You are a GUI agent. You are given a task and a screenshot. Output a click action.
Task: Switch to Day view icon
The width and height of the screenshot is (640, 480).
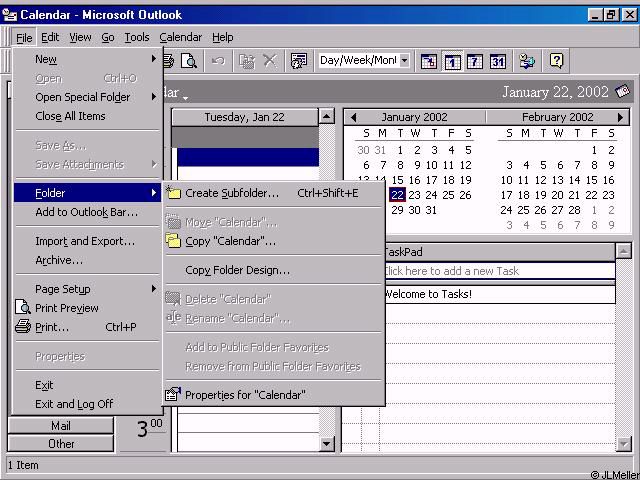click(452, 61)
